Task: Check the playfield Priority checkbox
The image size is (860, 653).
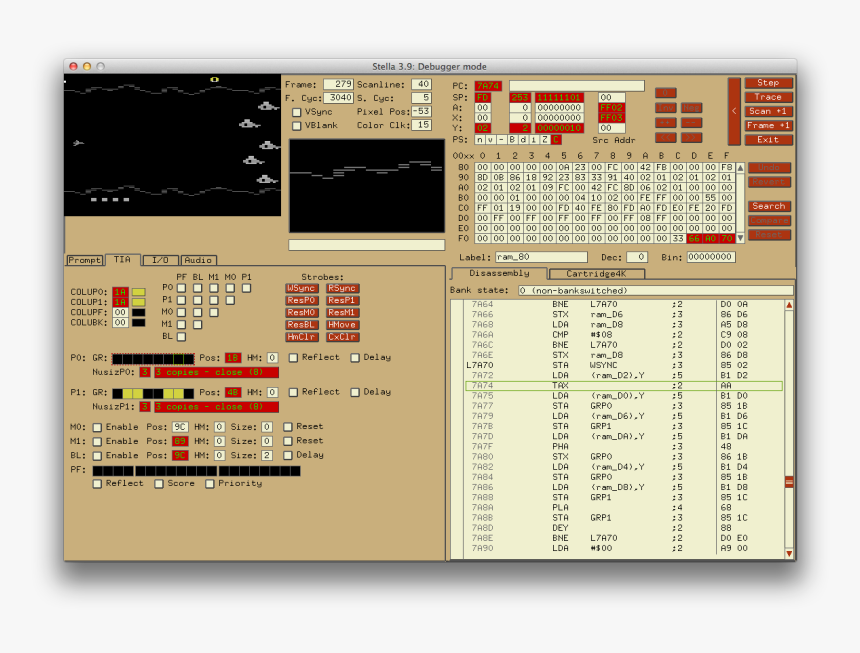Action: point(210,484)
